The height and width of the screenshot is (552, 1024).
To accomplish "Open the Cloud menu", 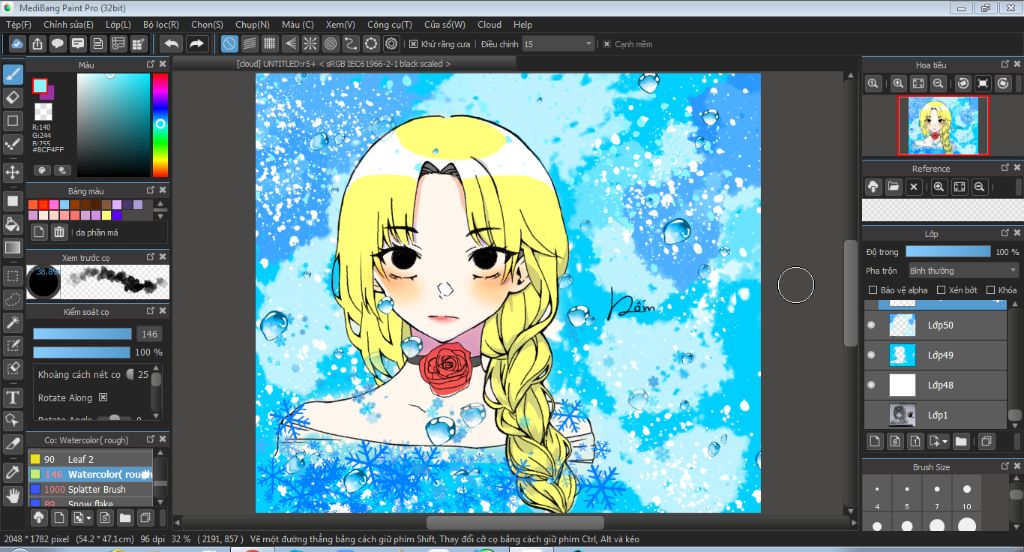I will tap(489, 24).
